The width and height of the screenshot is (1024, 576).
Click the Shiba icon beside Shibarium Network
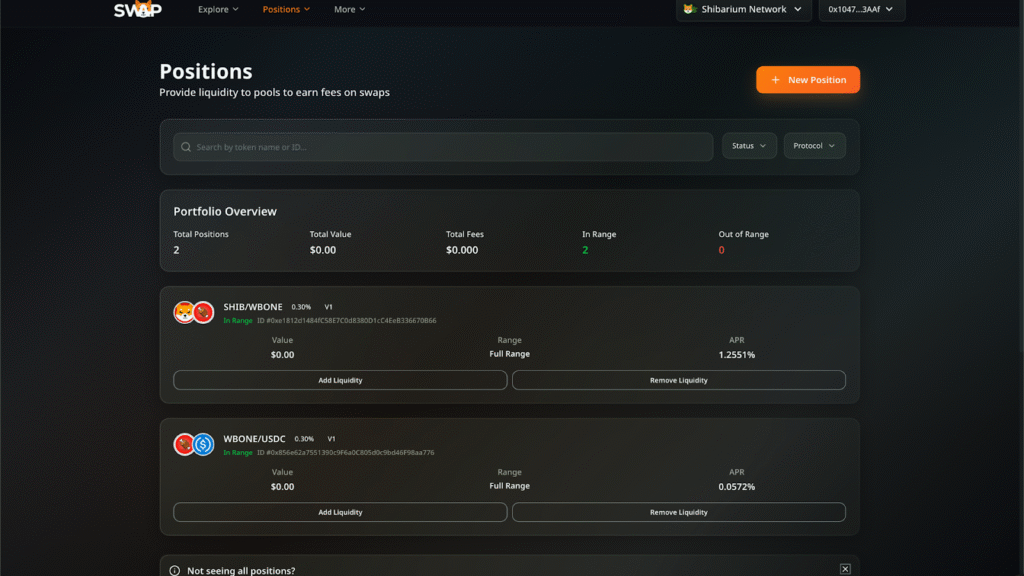(689, 9)
